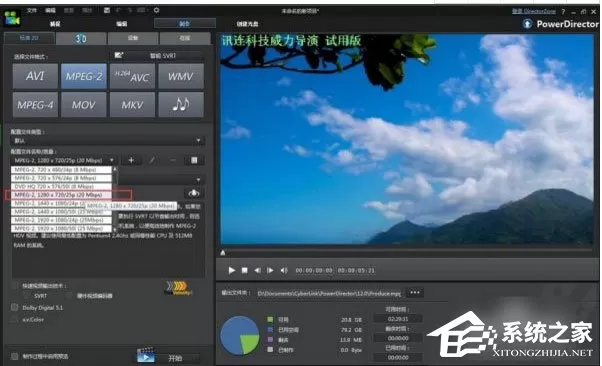Click the current timecode 00:00:00:00
Screen dimensions: 602x366
(x=314, y=270)
